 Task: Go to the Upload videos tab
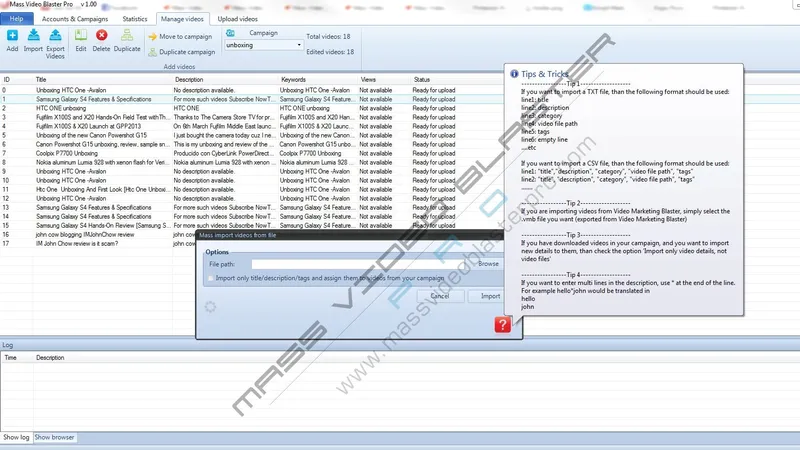tap(238, 19)
